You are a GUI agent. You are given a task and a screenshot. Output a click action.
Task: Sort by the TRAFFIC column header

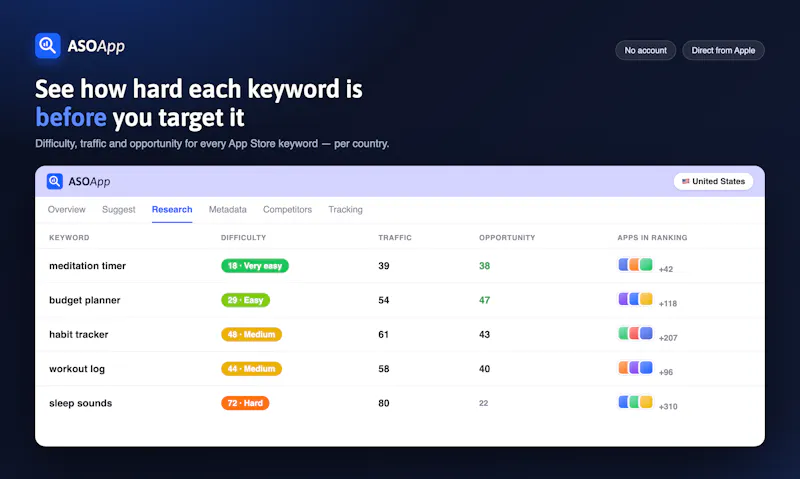pos(395,238)
